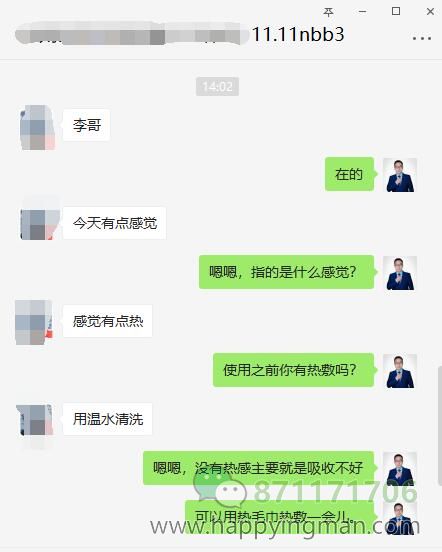Minimize the chat window

[362, 12]
